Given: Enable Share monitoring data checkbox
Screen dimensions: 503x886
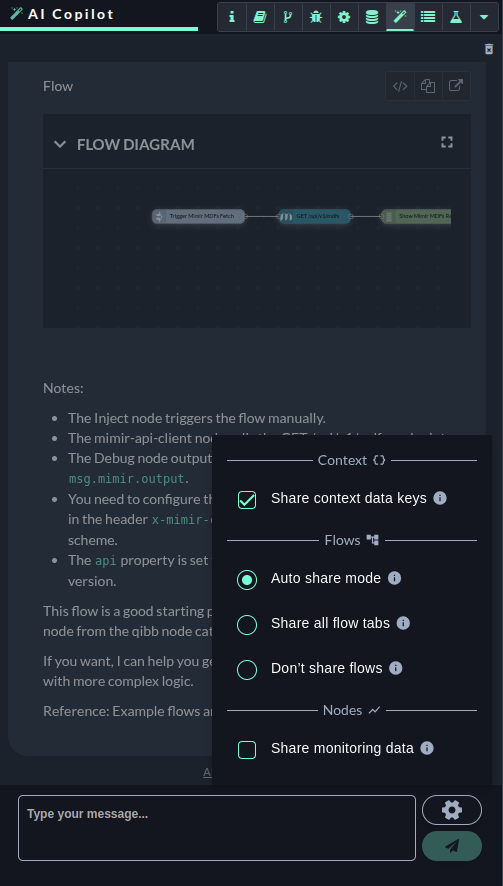Looking at the screenshot, I should click(247, 749).
